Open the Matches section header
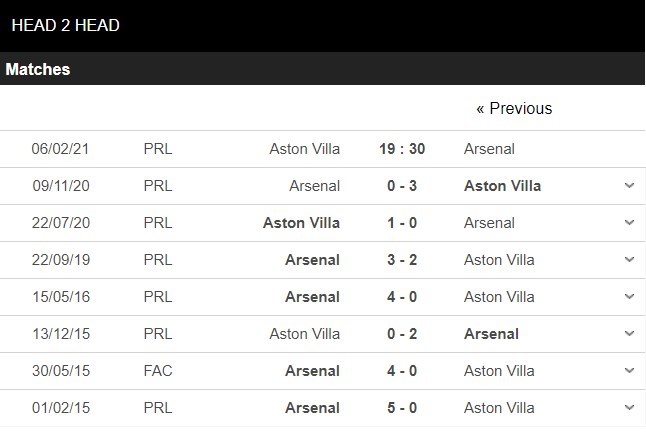The height and width of the screenshot is (433, 646). pos(38,69)
